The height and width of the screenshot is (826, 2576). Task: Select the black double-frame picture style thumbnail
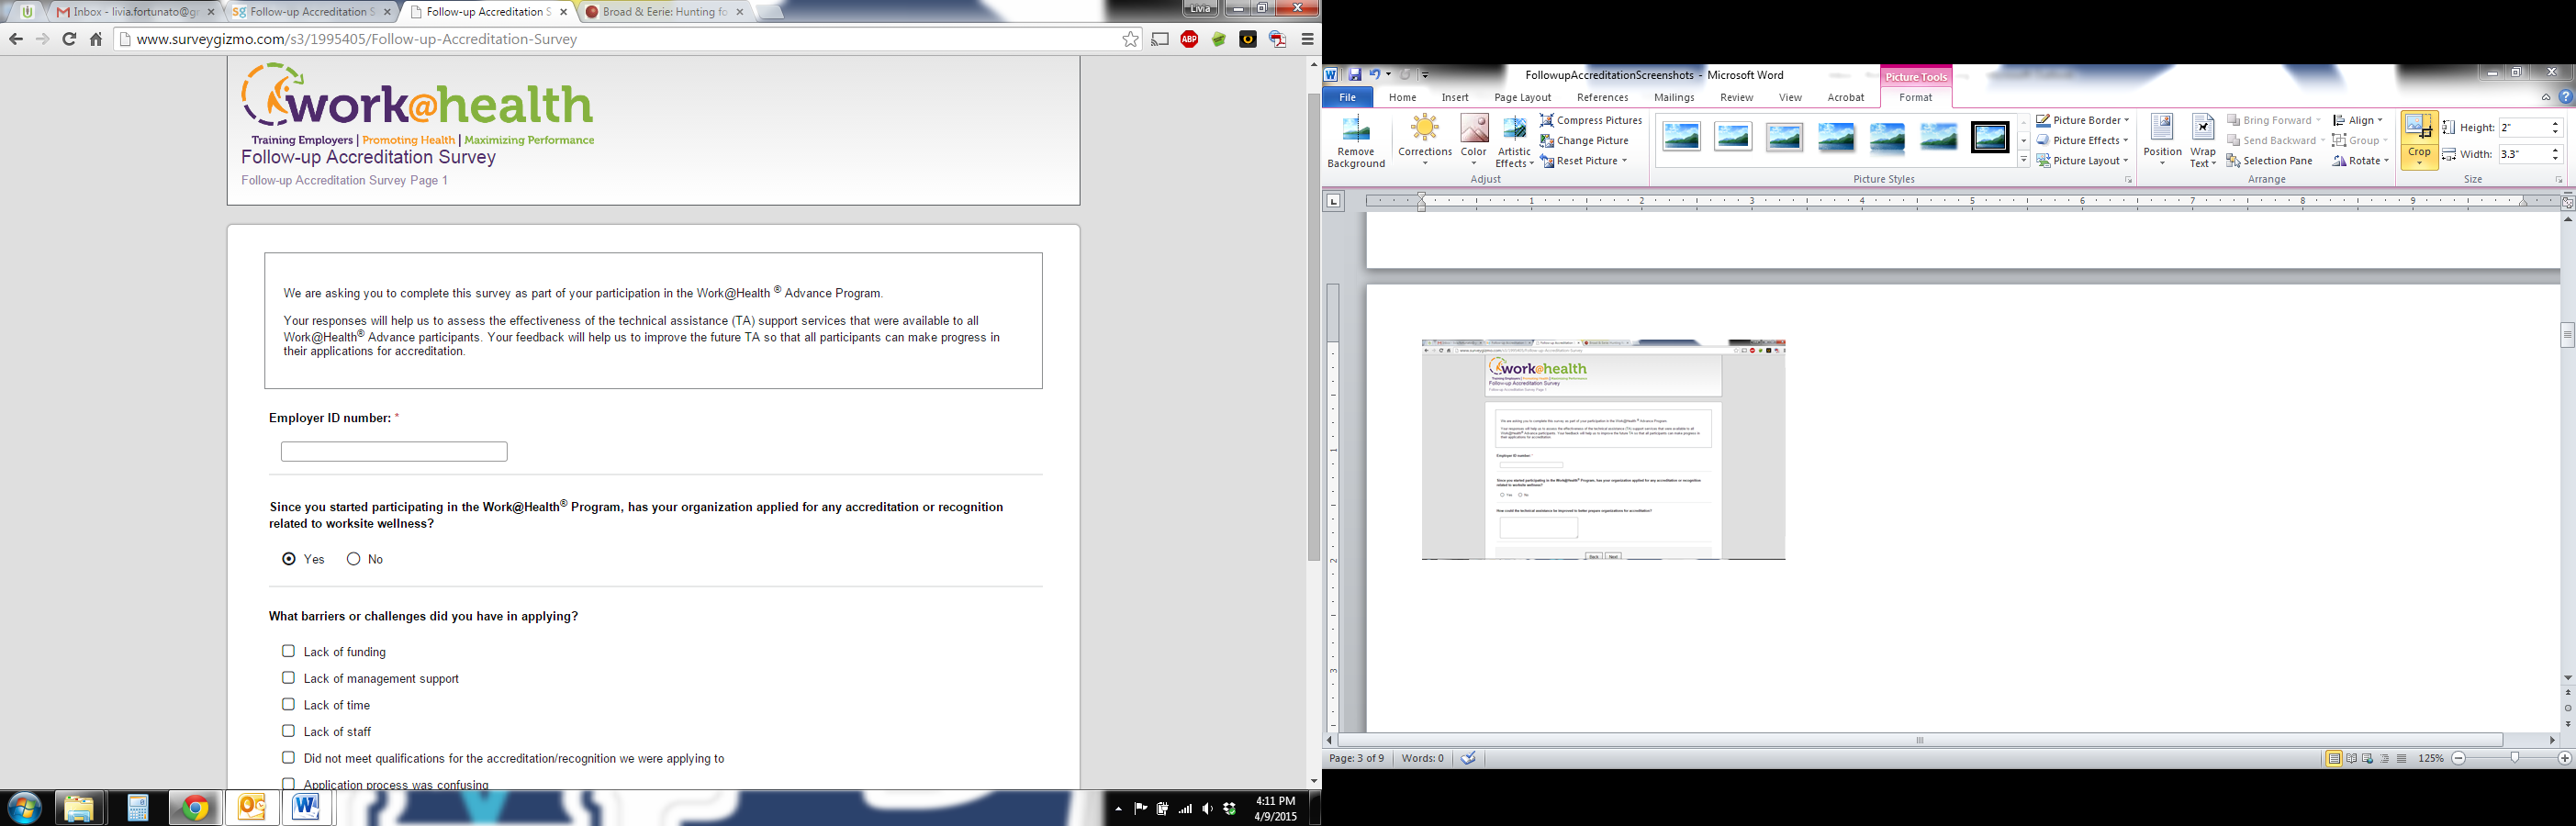coord(1990,137)
